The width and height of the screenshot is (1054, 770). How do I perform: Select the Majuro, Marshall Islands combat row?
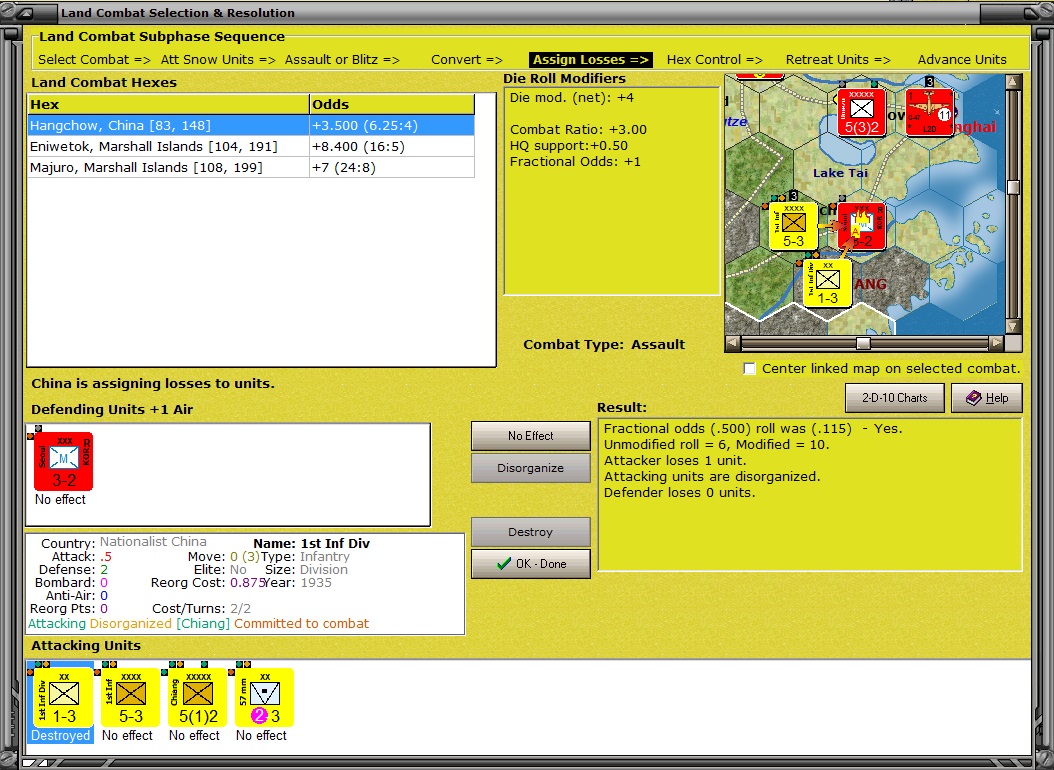point(251,167)
